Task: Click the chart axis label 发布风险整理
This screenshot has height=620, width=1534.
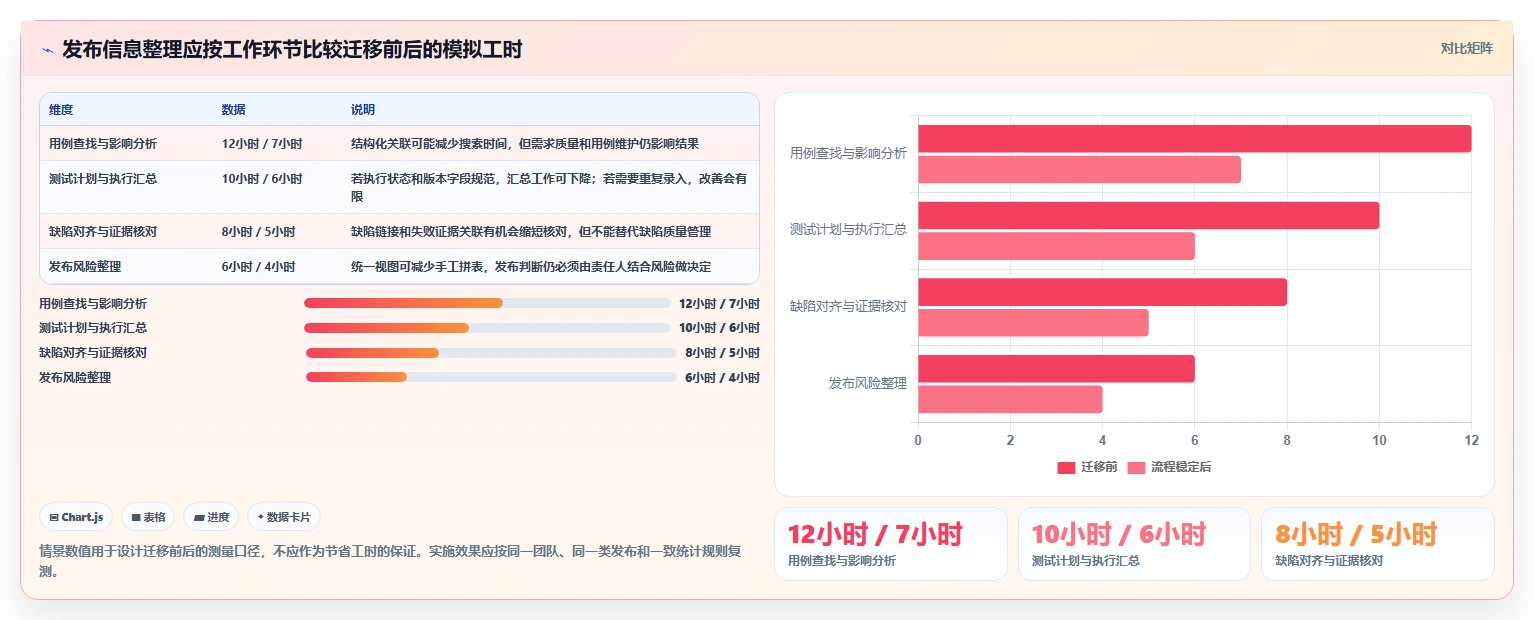Action: (868, 383)
